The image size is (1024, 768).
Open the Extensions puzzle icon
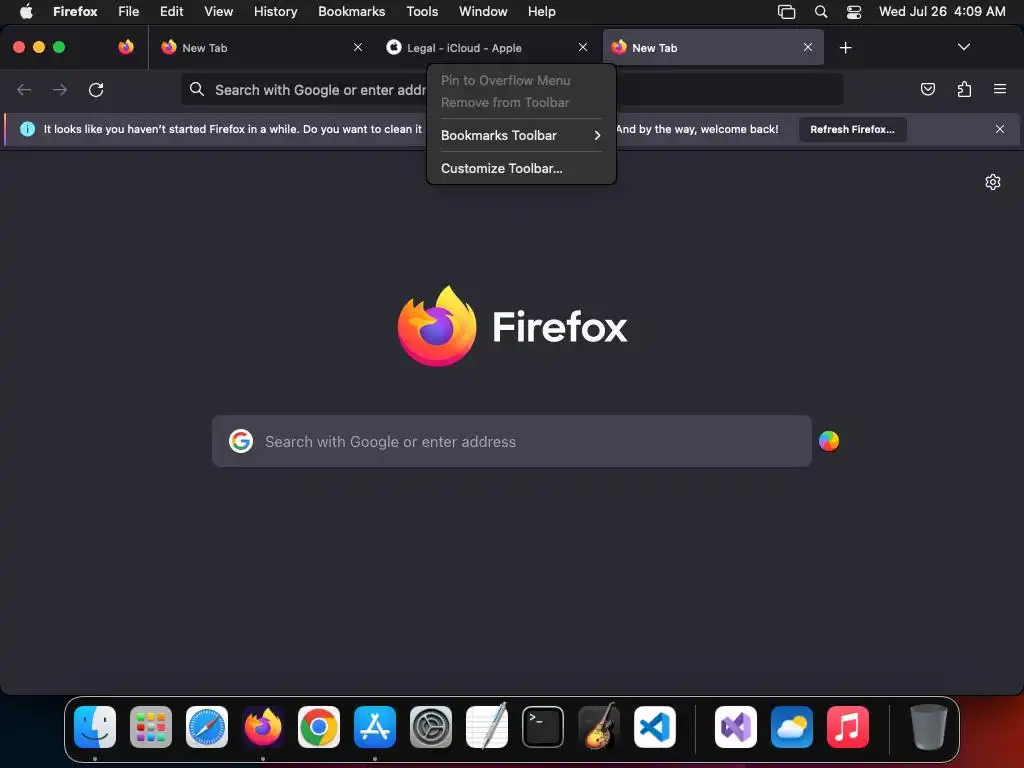964,89
